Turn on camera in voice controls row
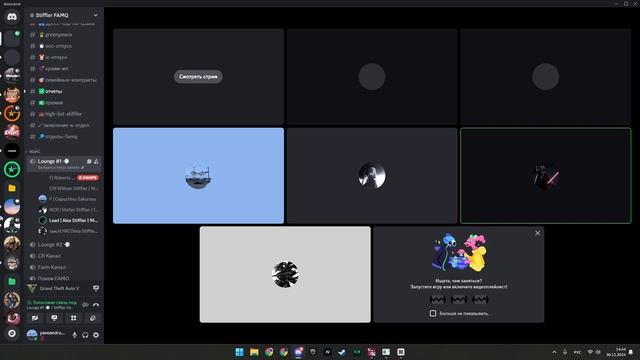This screenshot has height=360, width=640. point(35,318)
